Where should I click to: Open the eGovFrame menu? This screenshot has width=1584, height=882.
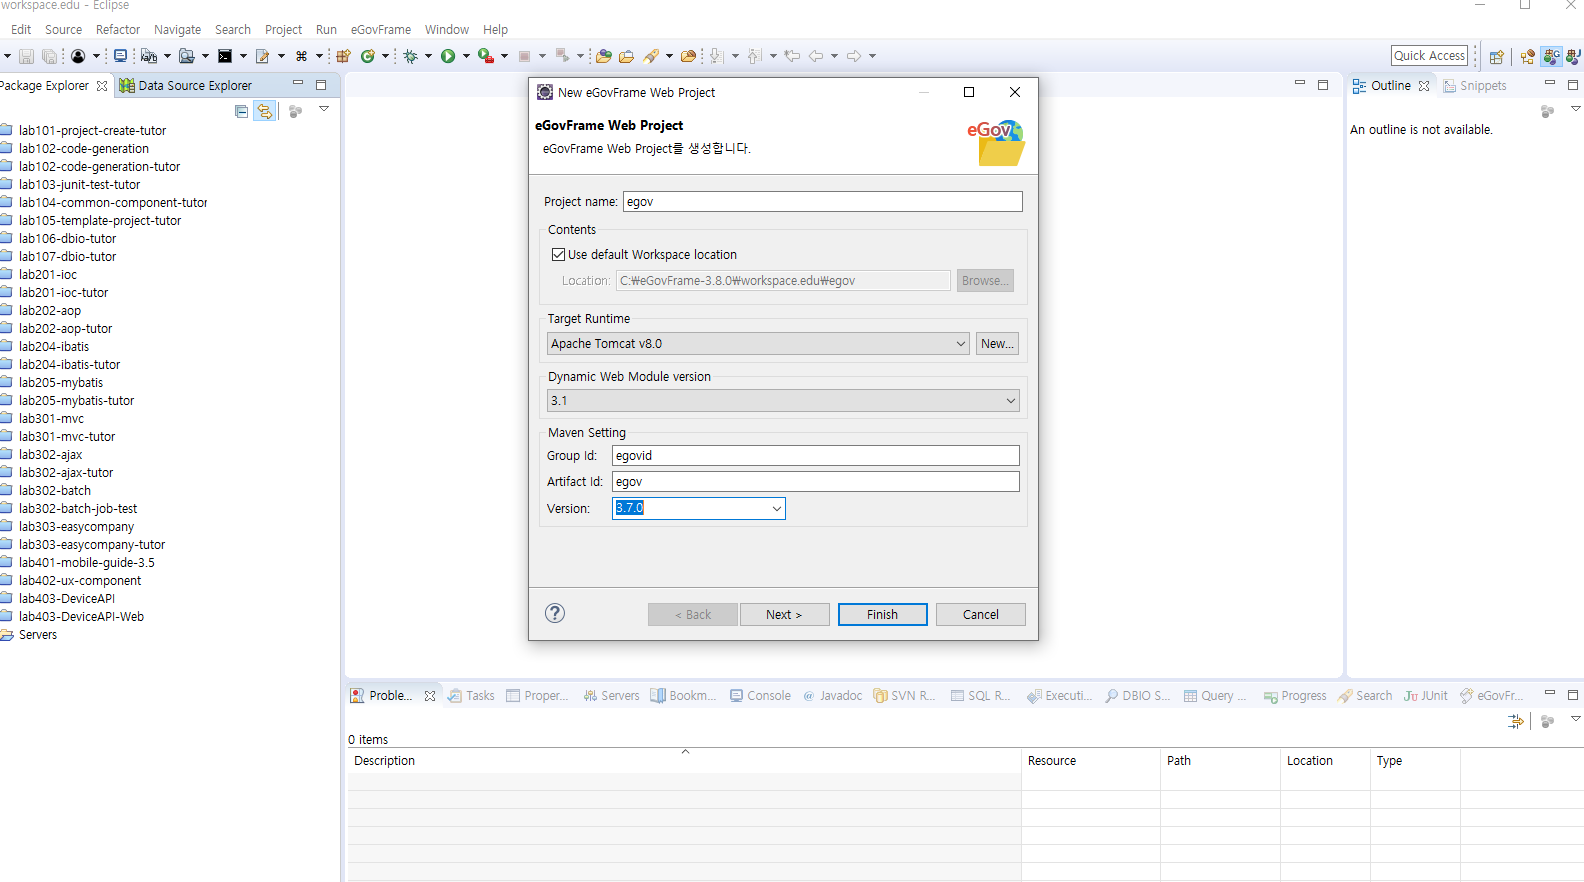pyautogui.click(x=380, y=30)
